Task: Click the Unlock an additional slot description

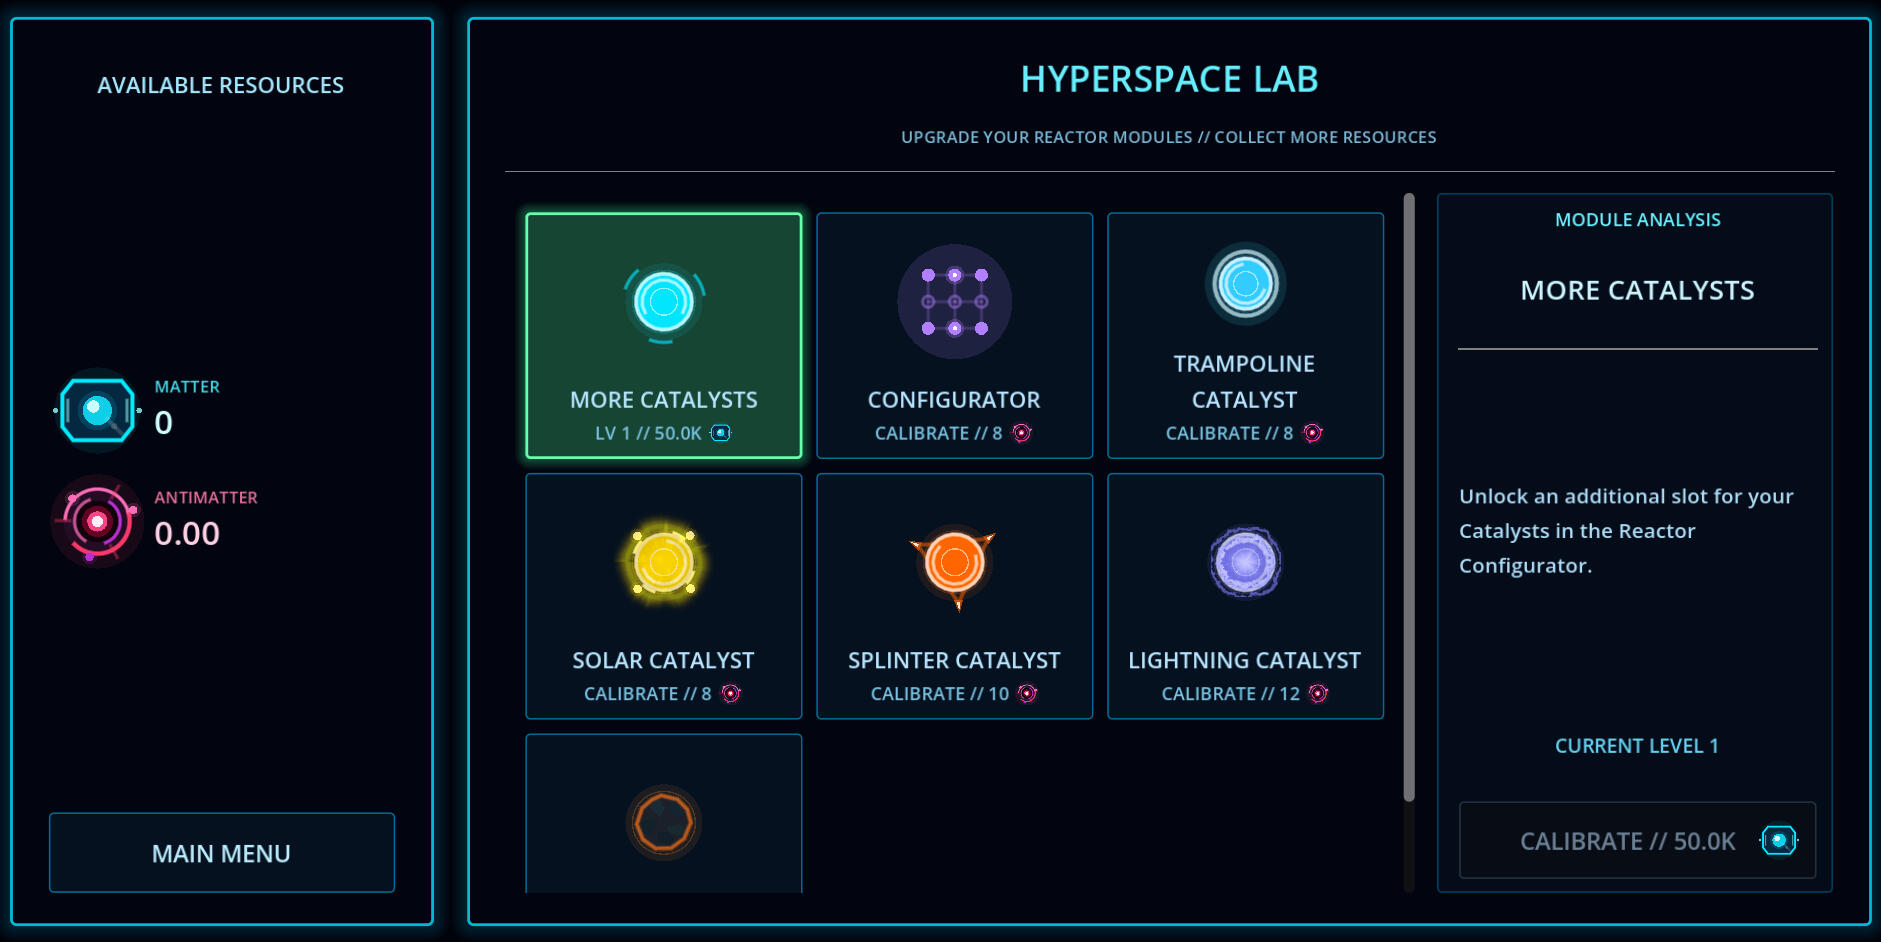Action: point(1626,531)
